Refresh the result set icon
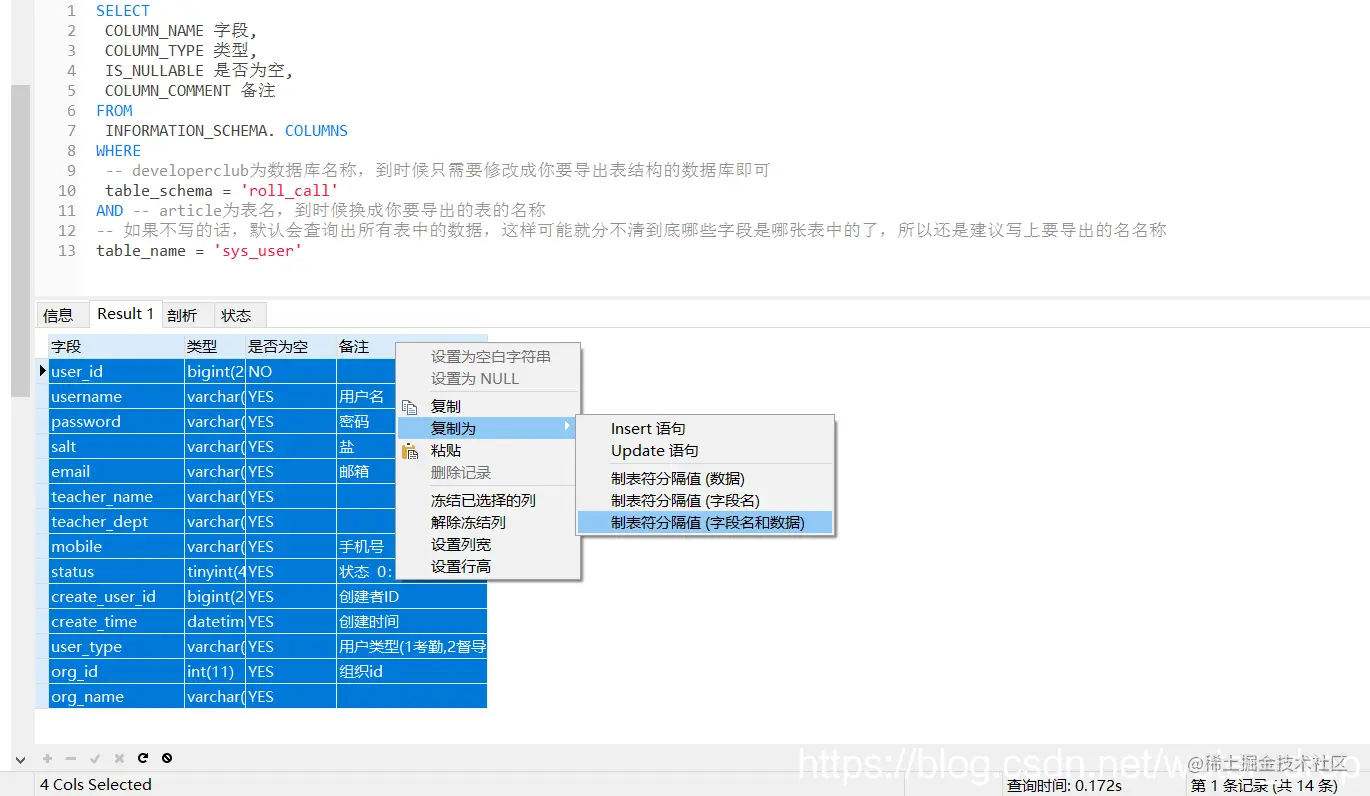The height and width of the screenshot is (796, 1370). click(143, 758)
